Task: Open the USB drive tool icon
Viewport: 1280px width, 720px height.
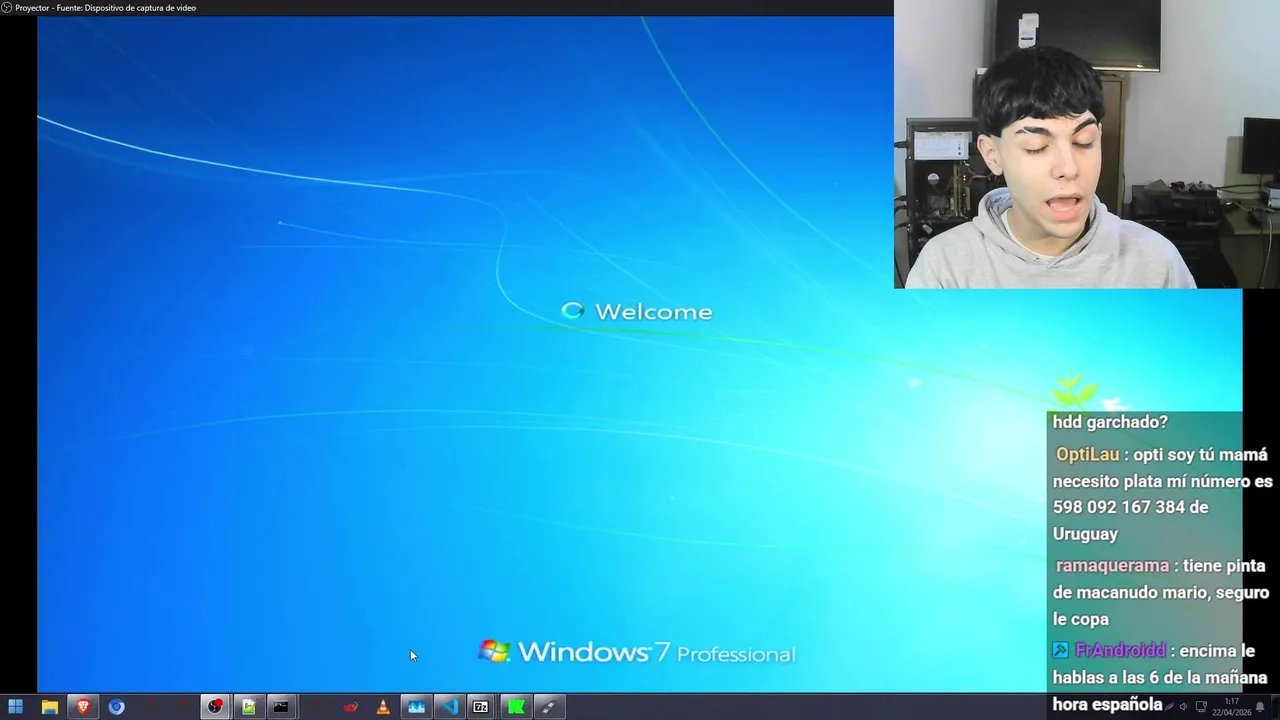Action: (x=548, y=707)
